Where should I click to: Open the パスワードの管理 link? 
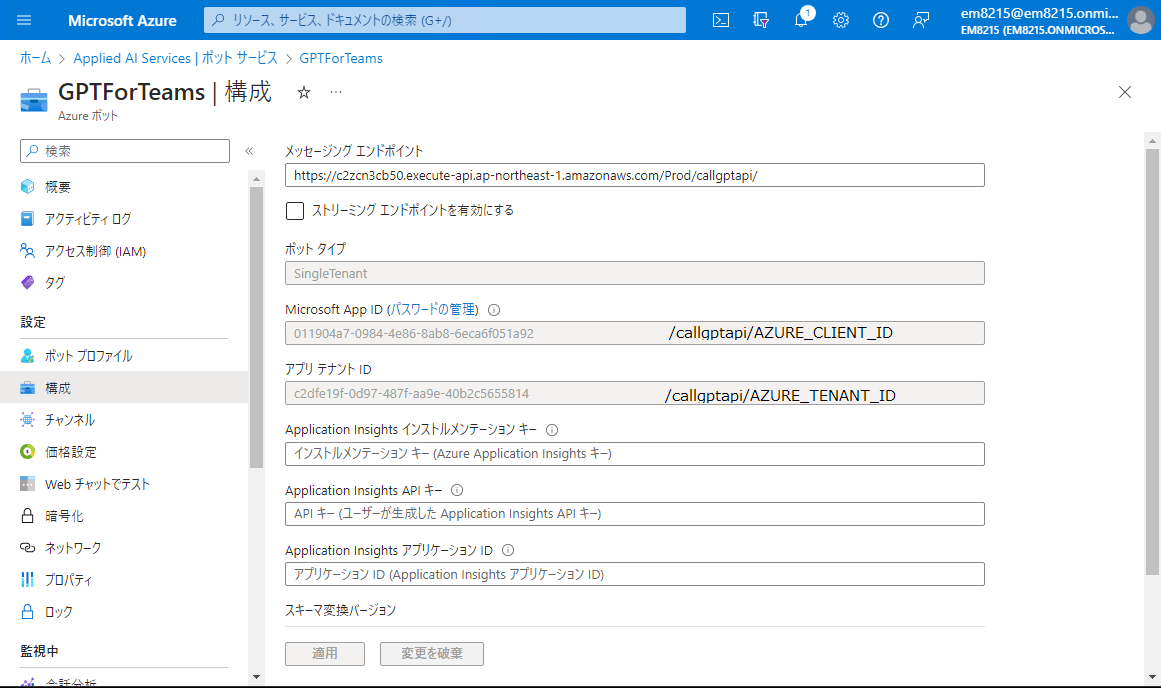coord(432,310)
